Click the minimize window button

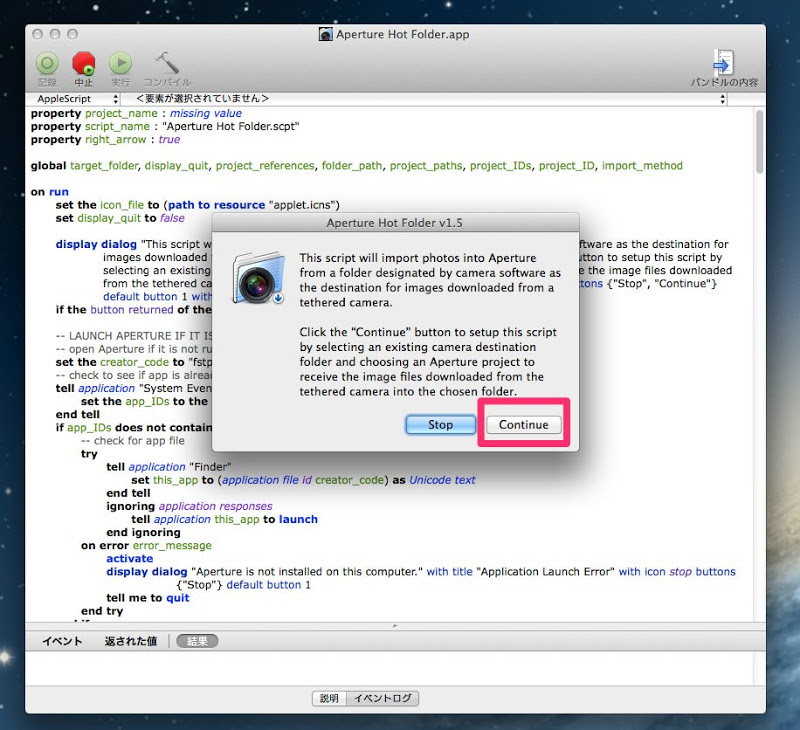(55, 34)
